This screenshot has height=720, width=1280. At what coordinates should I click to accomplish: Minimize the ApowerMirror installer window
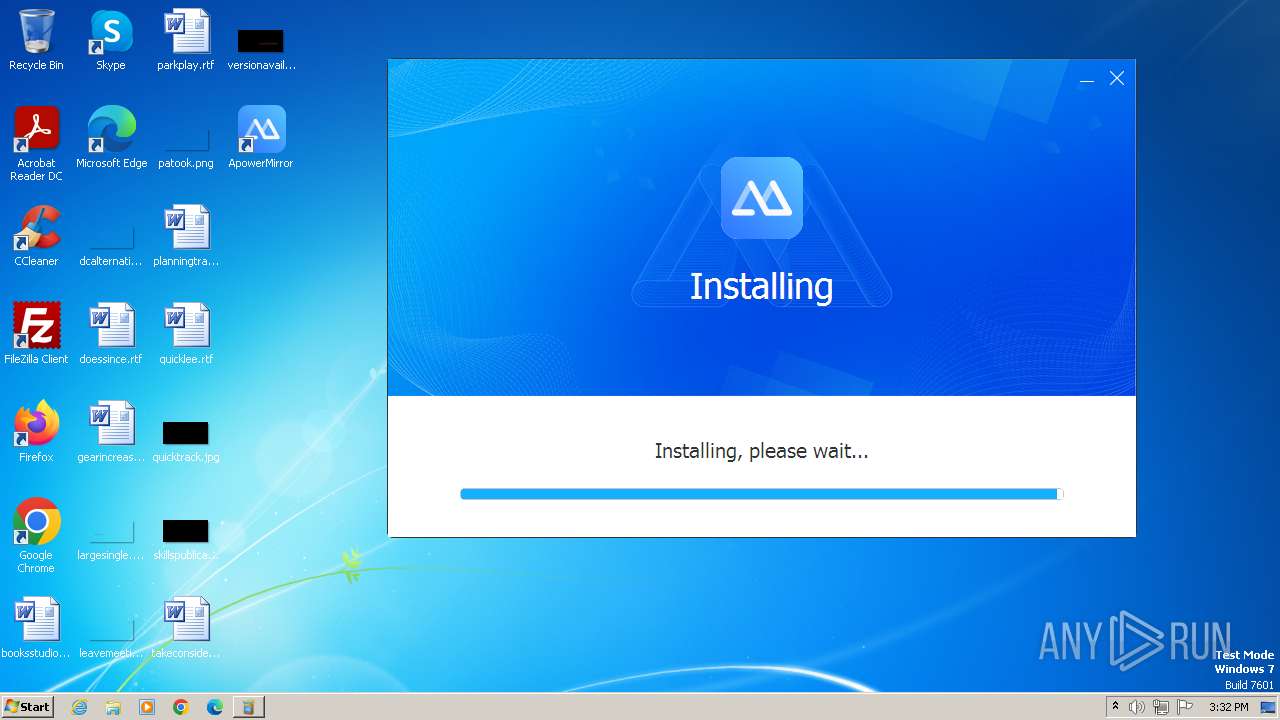(x=1087, y=79)
